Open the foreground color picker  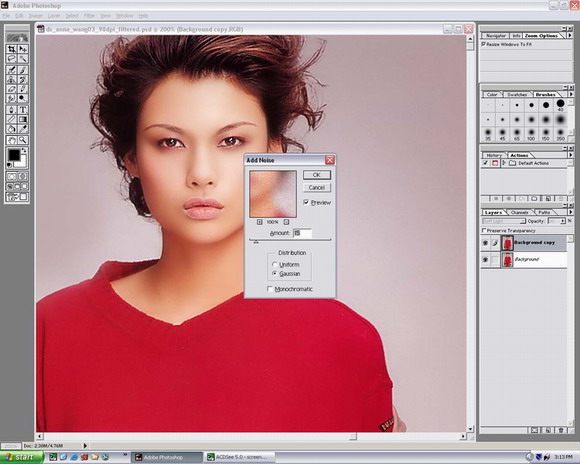[x=14, y=155]
